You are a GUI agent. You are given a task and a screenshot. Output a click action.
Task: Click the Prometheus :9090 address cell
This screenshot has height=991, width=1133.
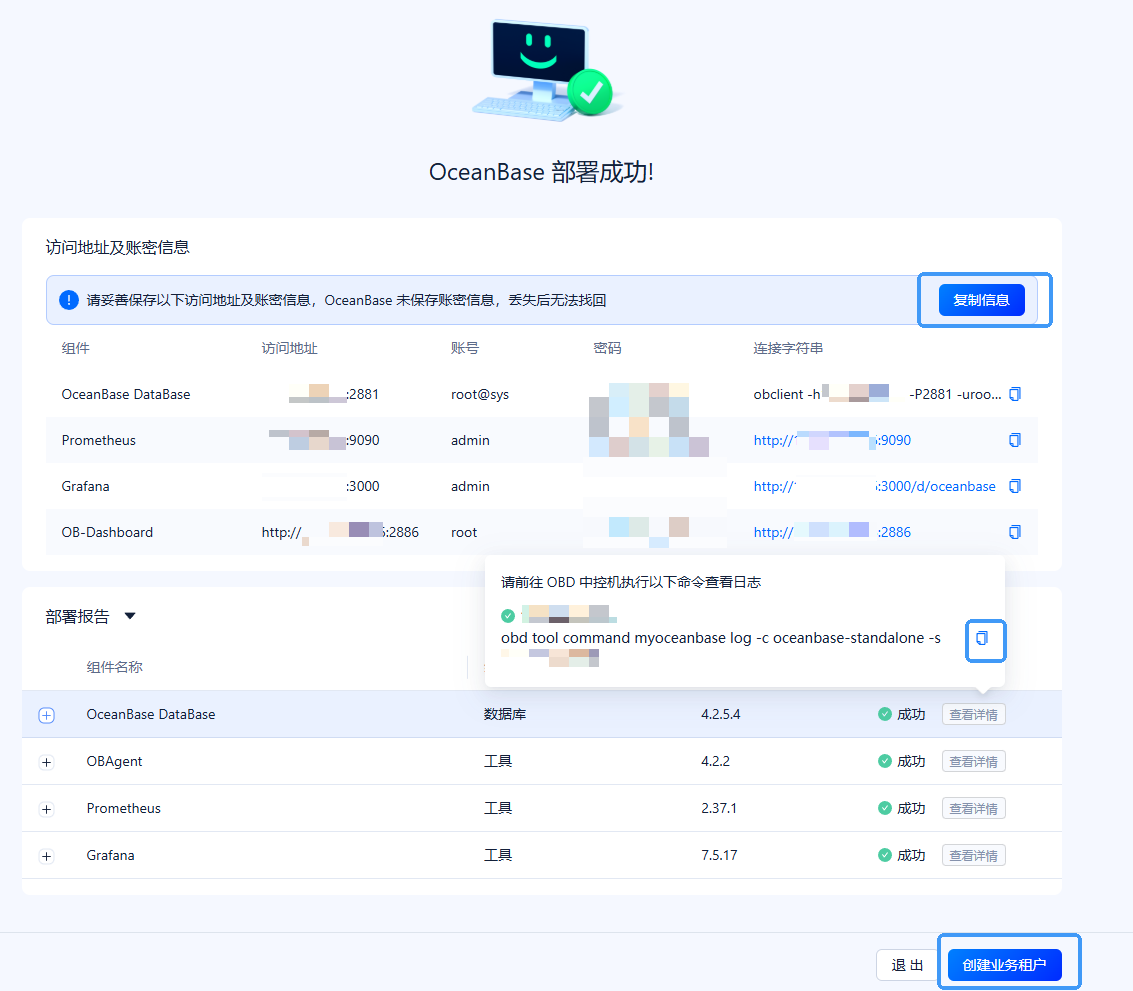[x=324, y=440]
